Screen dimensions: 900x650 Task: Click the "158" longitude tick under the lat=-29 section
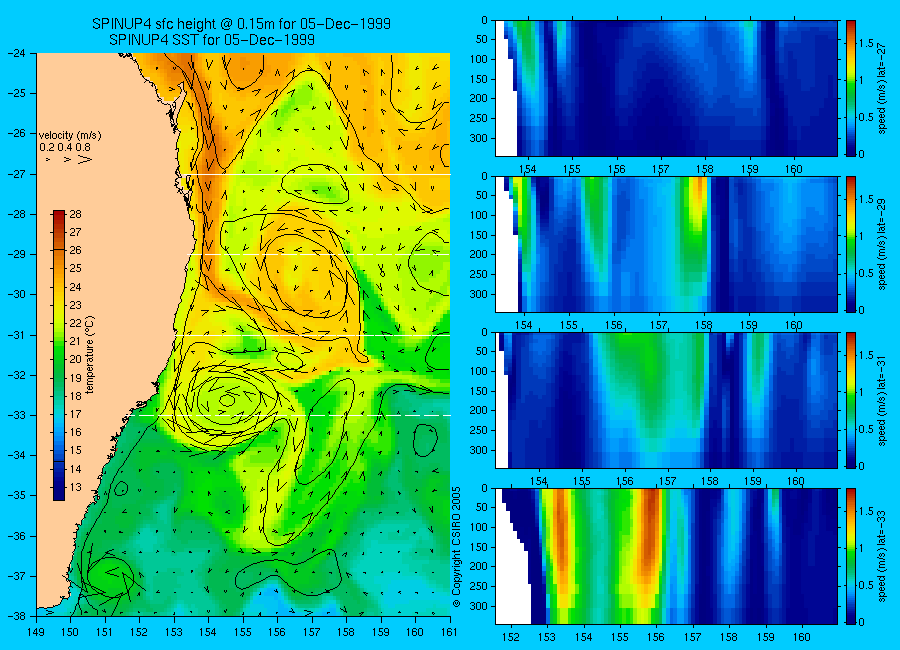pyautogui.click(x=704, y=326)
